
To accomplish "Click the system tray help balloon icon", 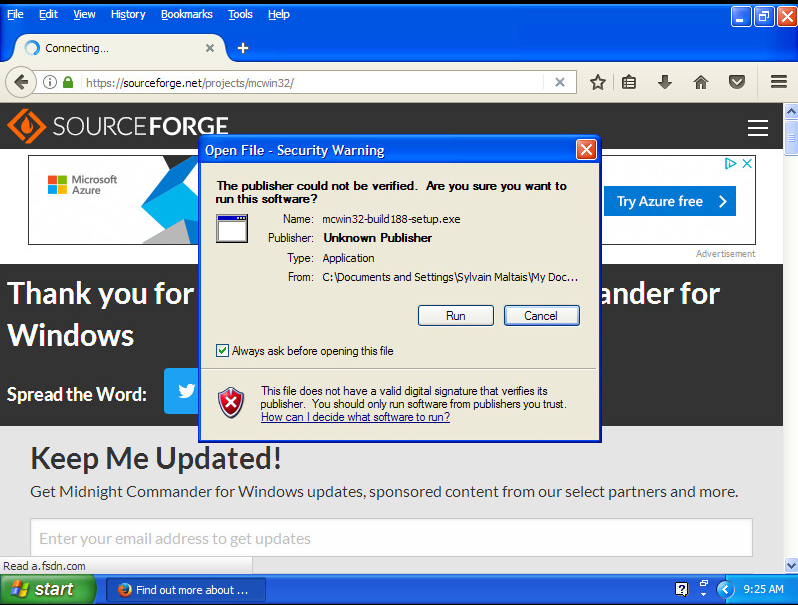I will (x=681, y=589).
